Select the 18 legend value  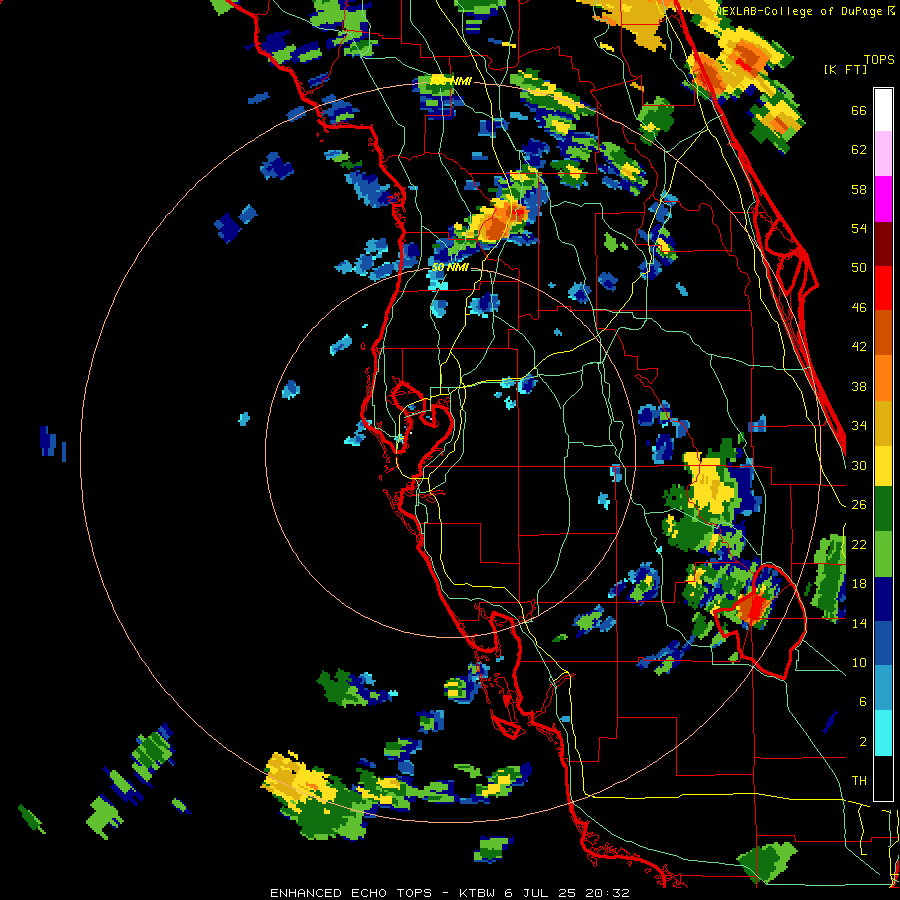click(859, 584)
